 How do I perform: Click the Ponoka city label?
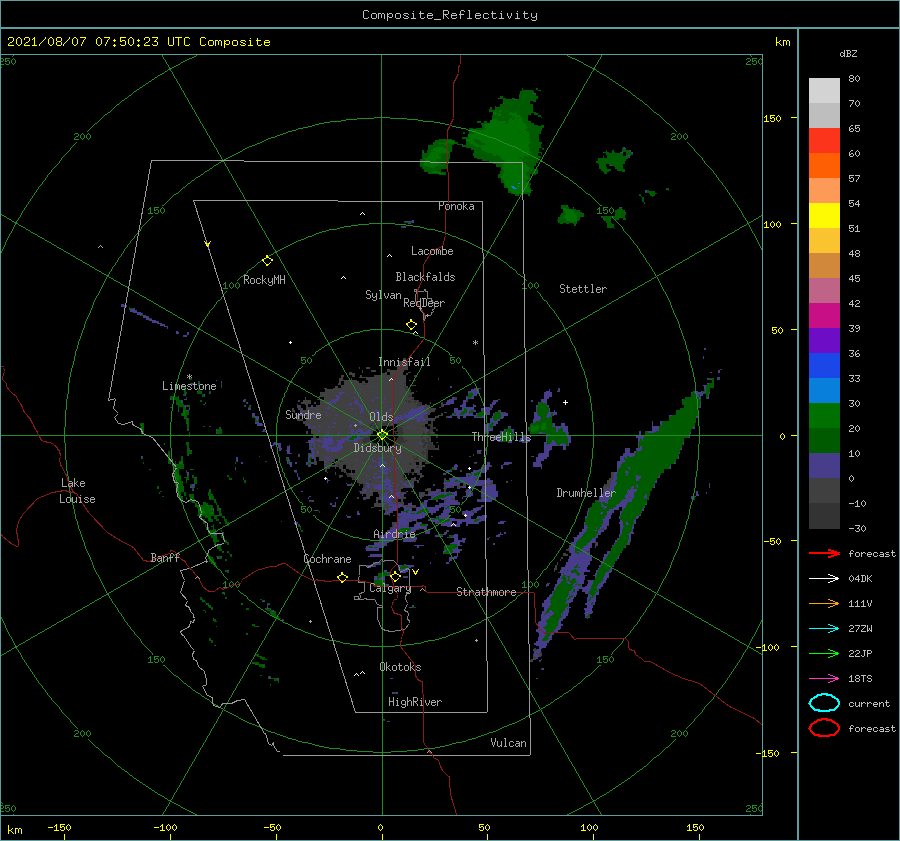click(x=456, y=206)
